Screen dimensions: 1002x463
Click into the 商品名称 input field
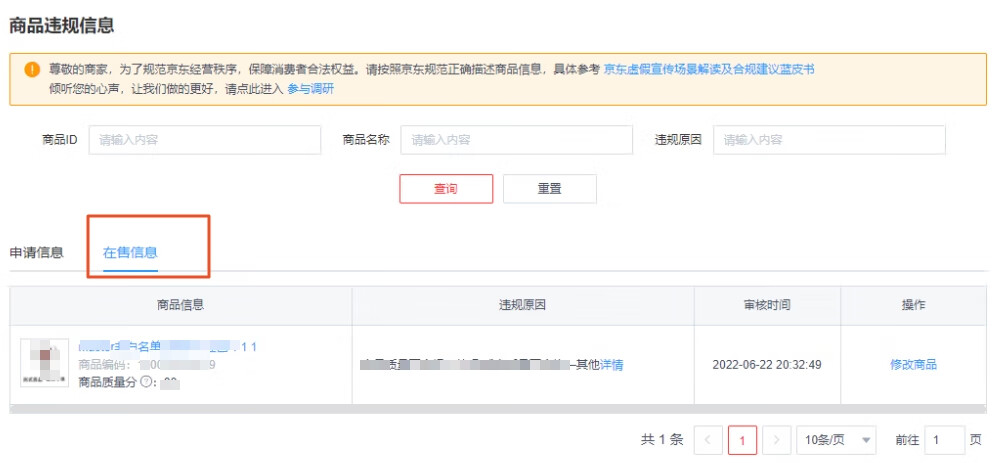[x=516, y=140]
